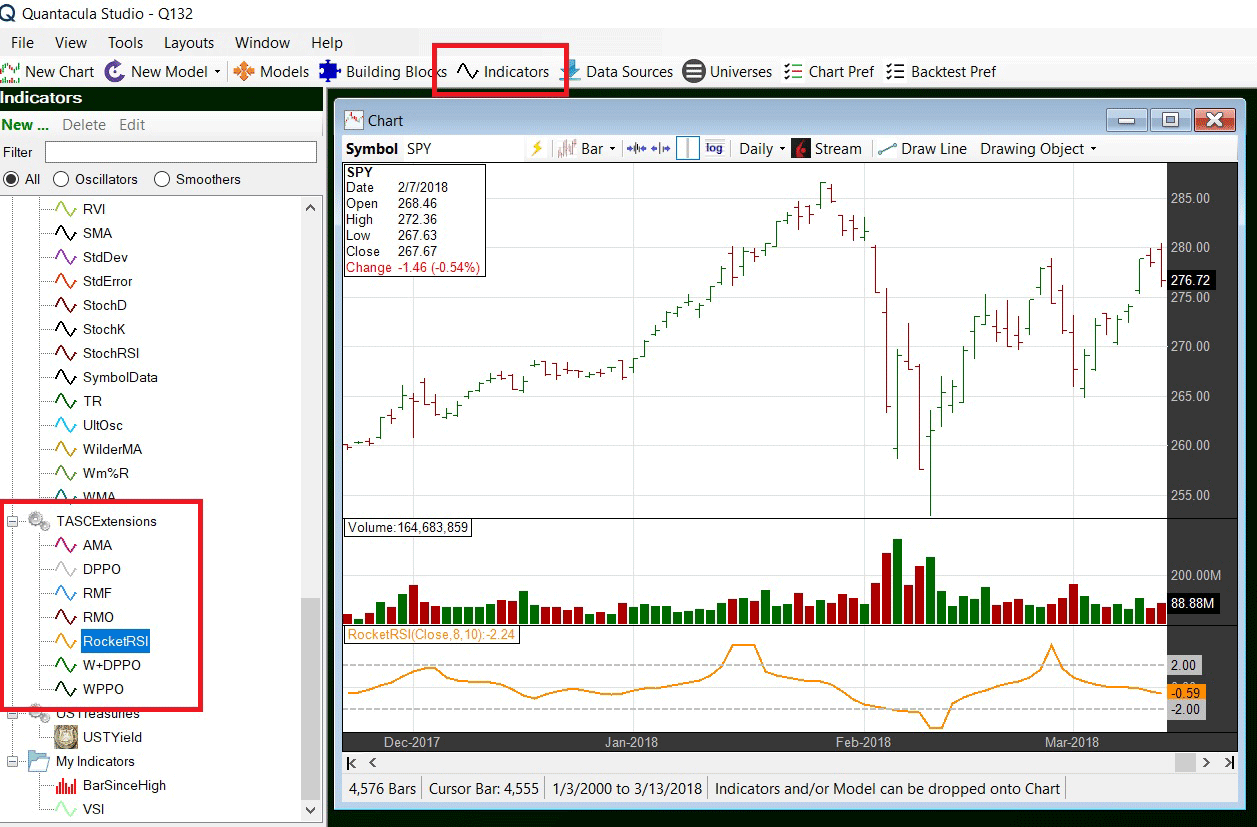Activate the Draw Line tool
Image resolution: width=1257 pixels, height=827 pixels.
[x=922, y=149]
